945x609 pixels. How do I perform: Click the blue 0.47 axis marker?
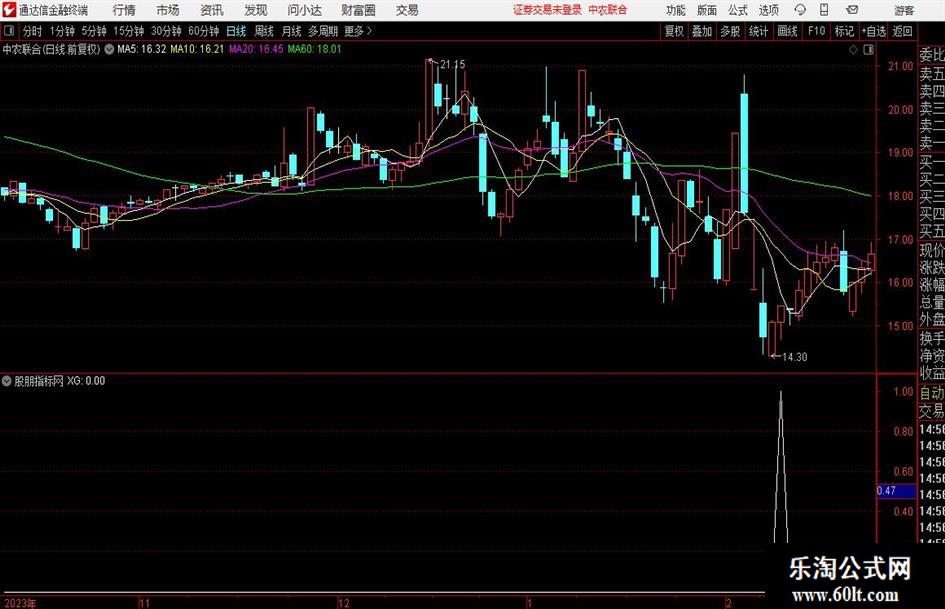pos(896,491)
